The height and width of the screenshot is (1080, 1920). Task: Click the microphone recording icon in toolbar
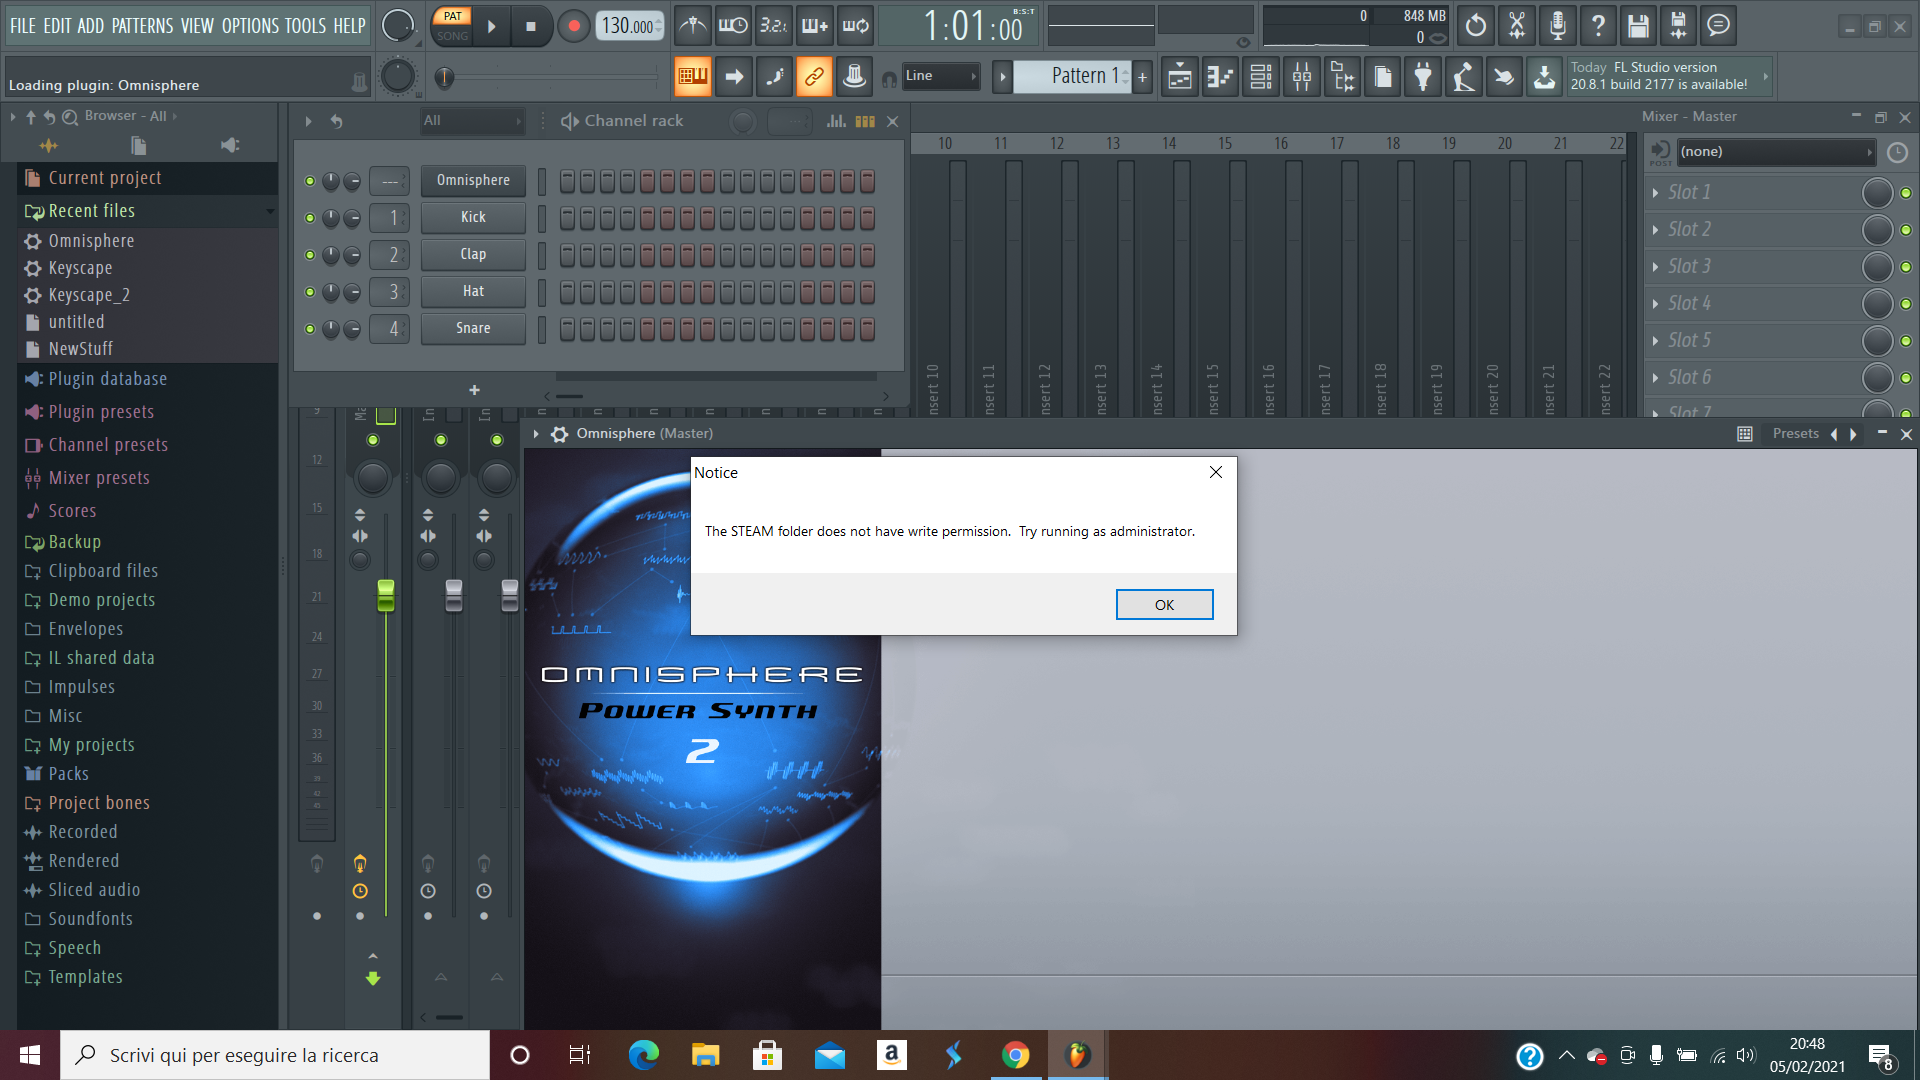point(1557,26)
